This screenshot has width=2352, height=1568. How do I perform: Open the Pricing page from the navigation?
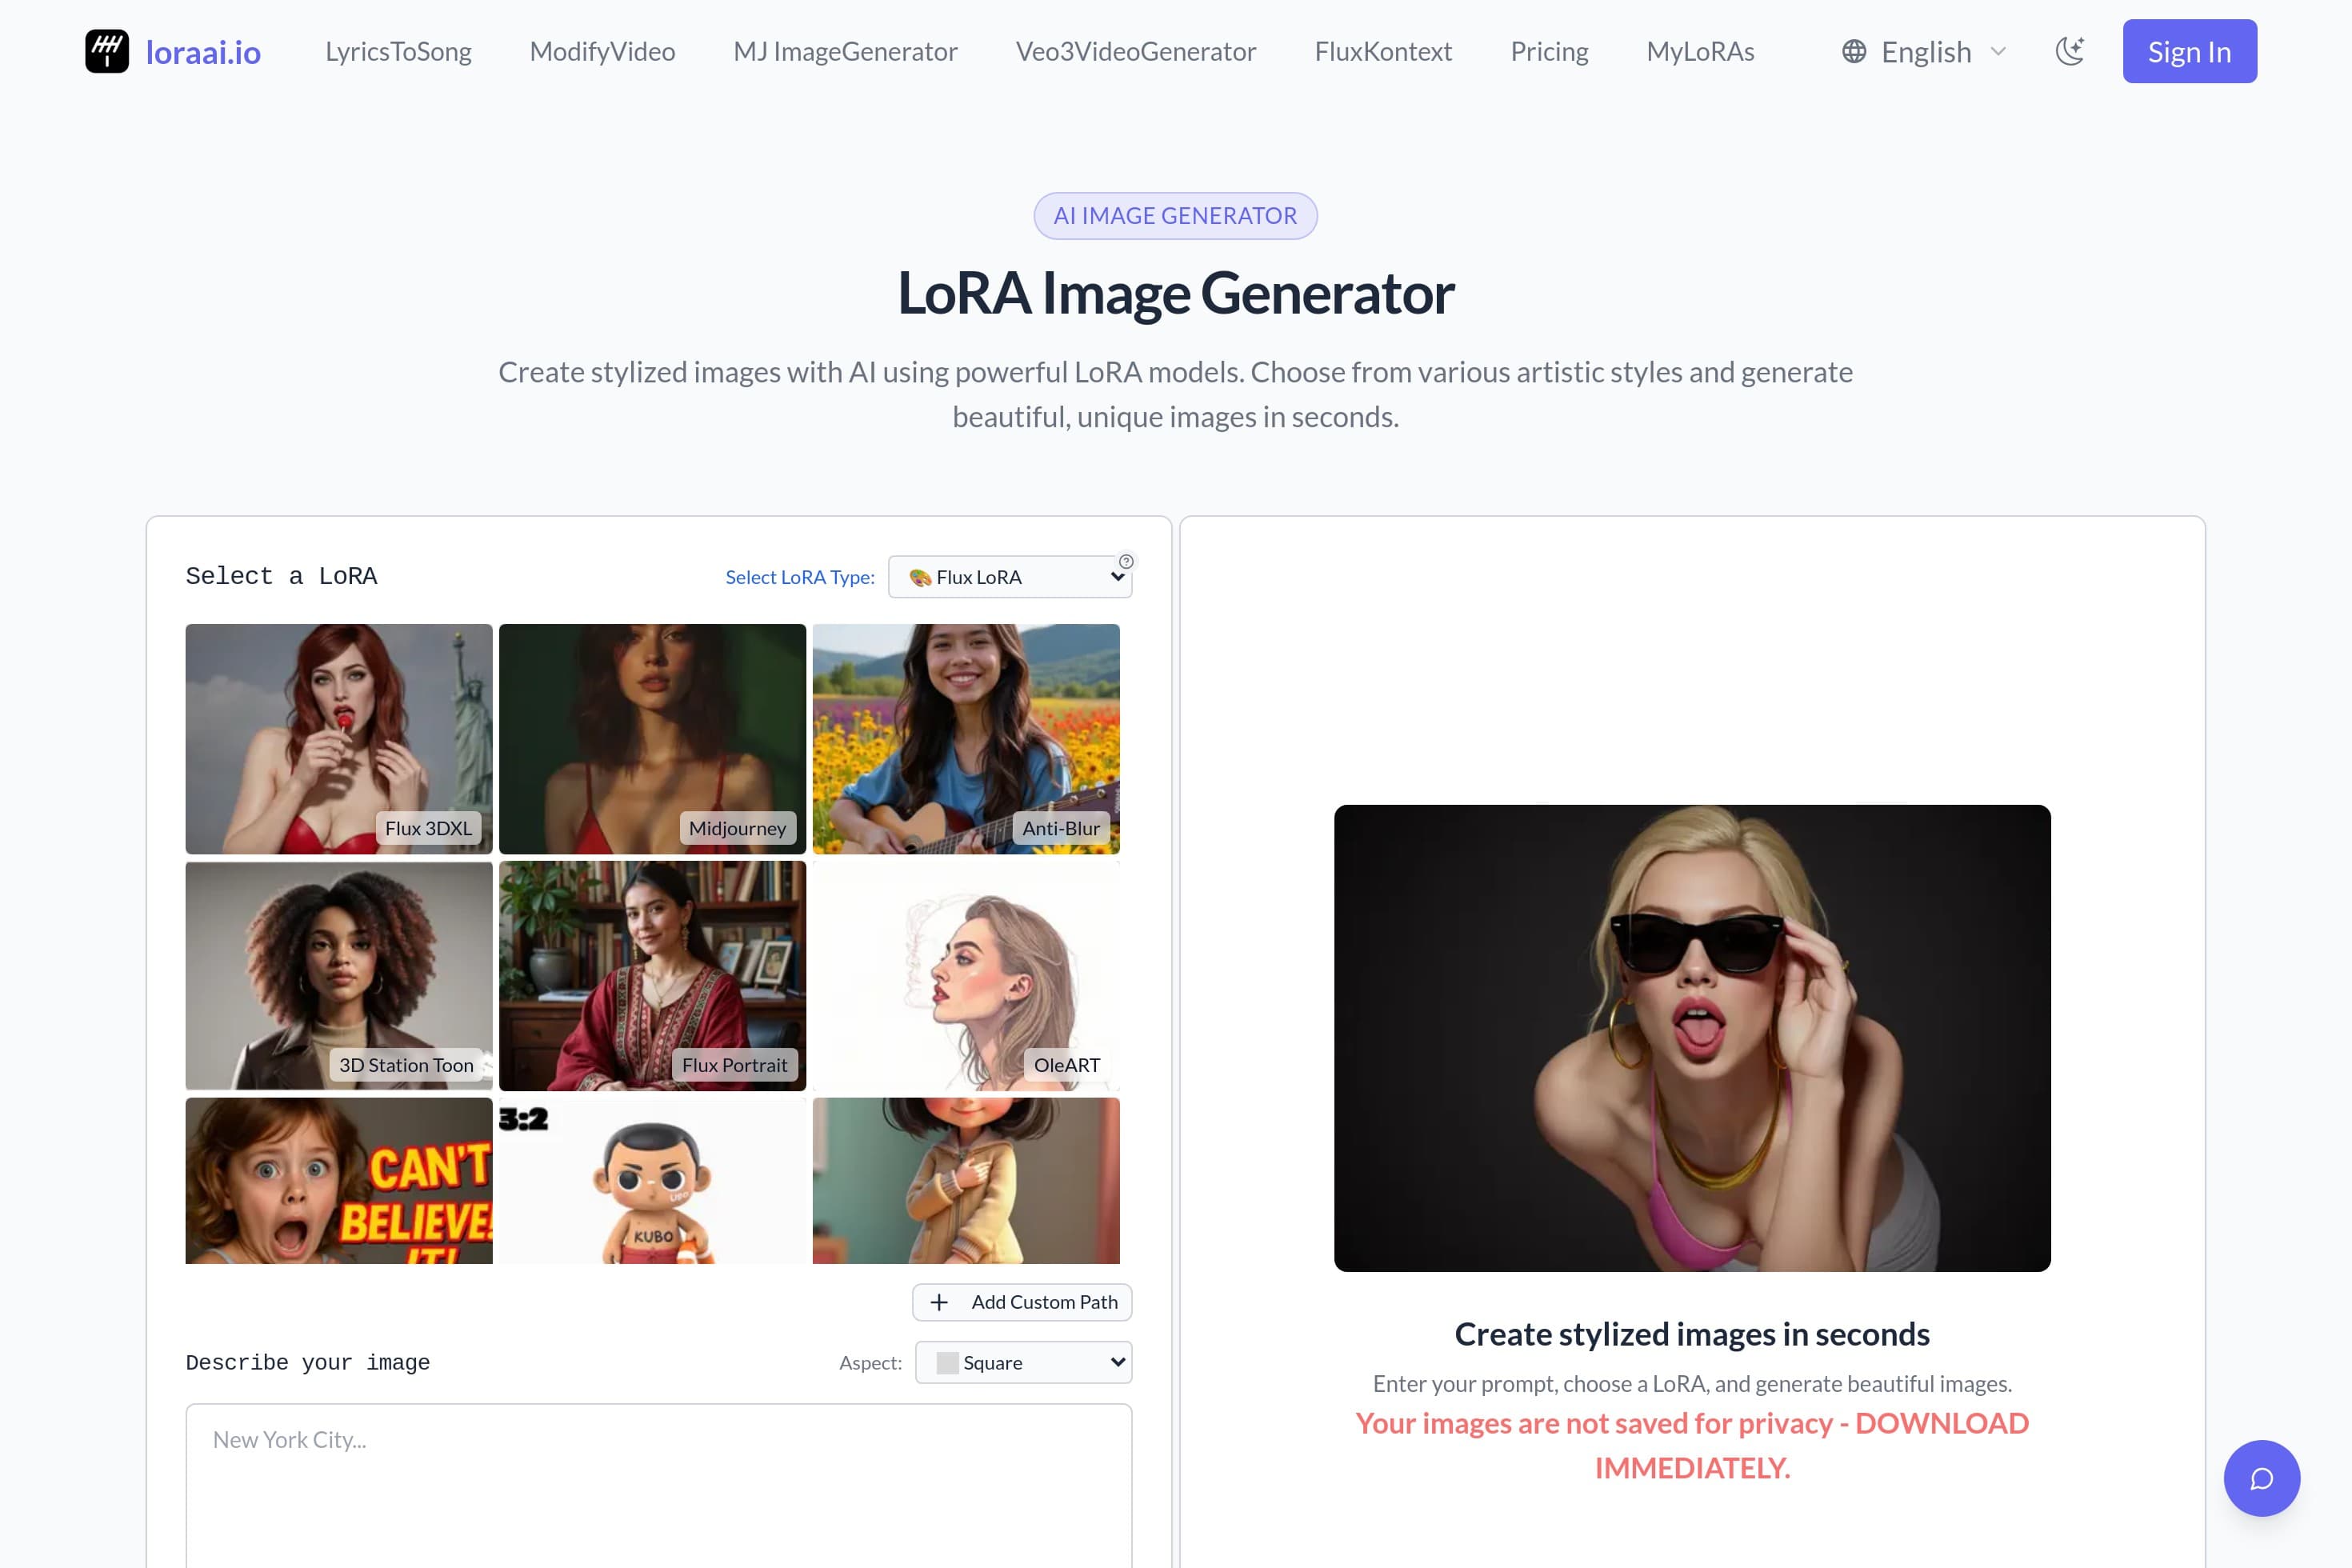pos(1549,51)
